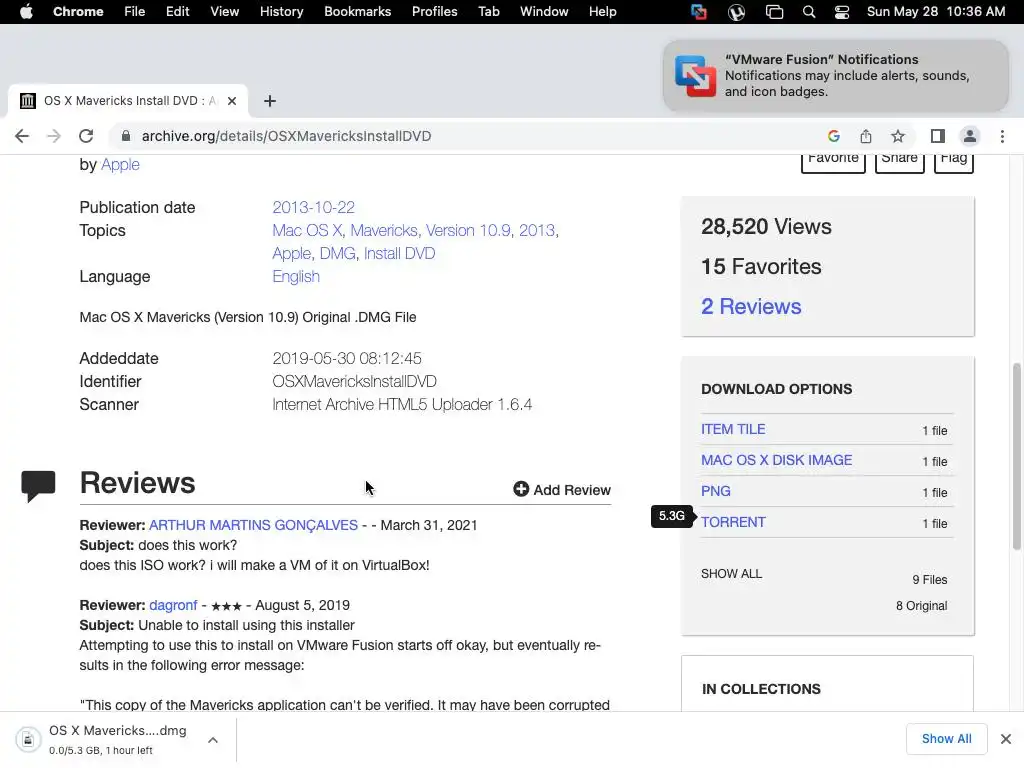Open the Apple author link
This screenshot has height=768, width=1024.
click(x=120, y=165)
